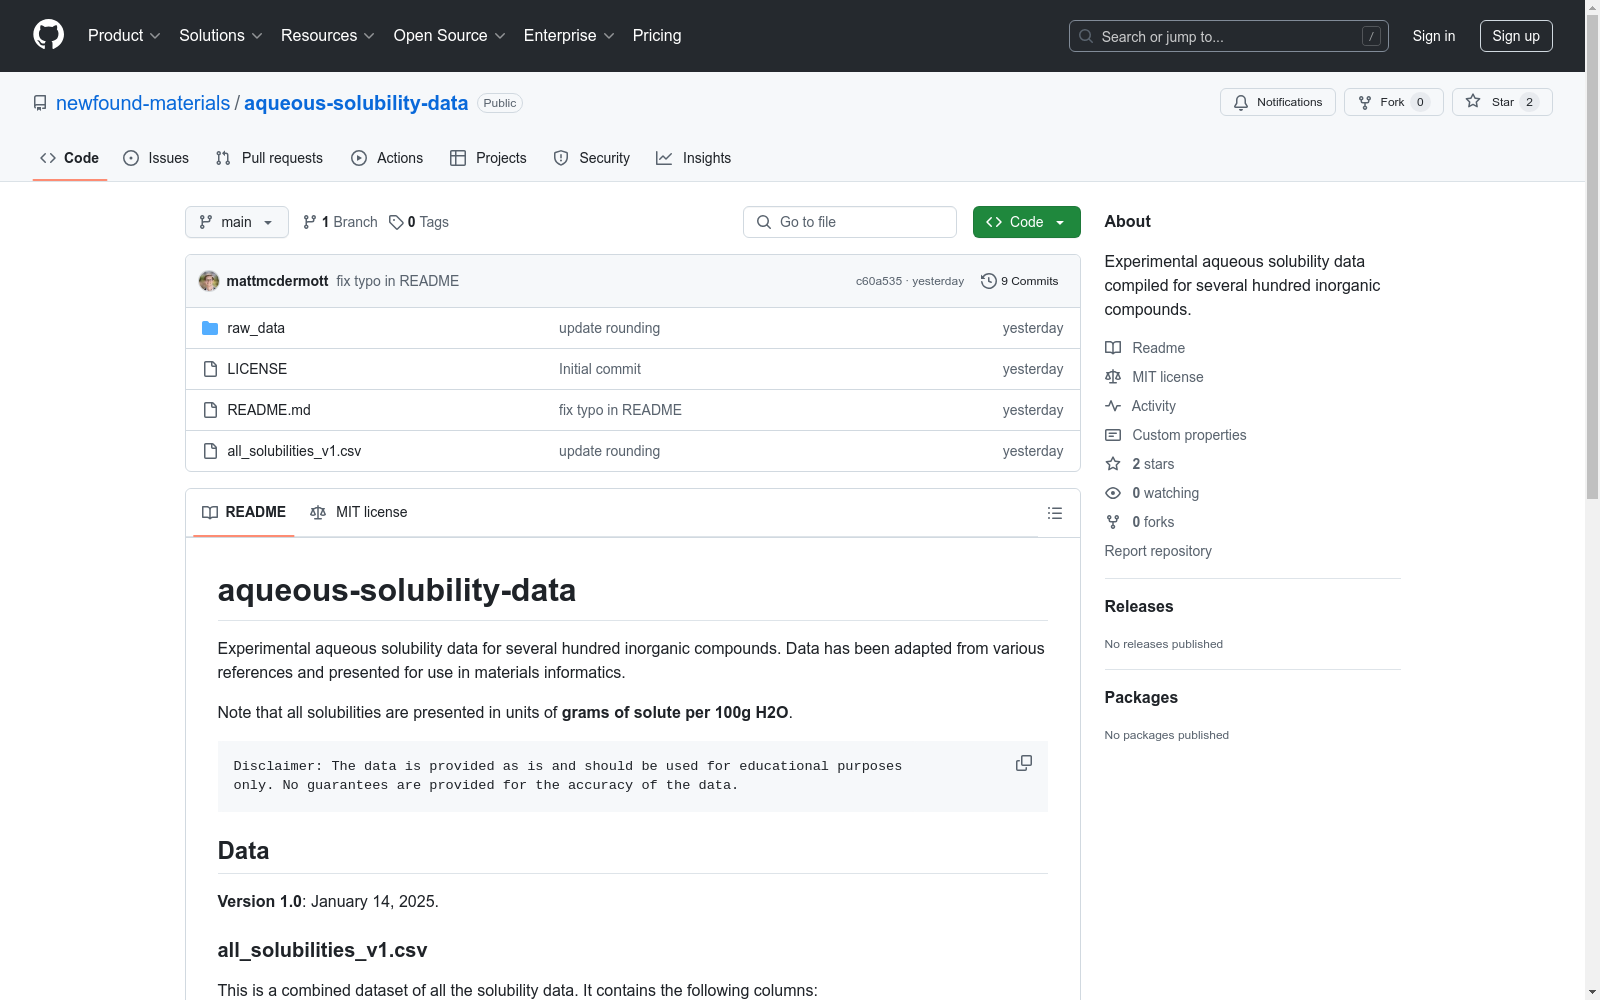
Task: Click commit hash c60a535
Action: click(x=879, y=281)
